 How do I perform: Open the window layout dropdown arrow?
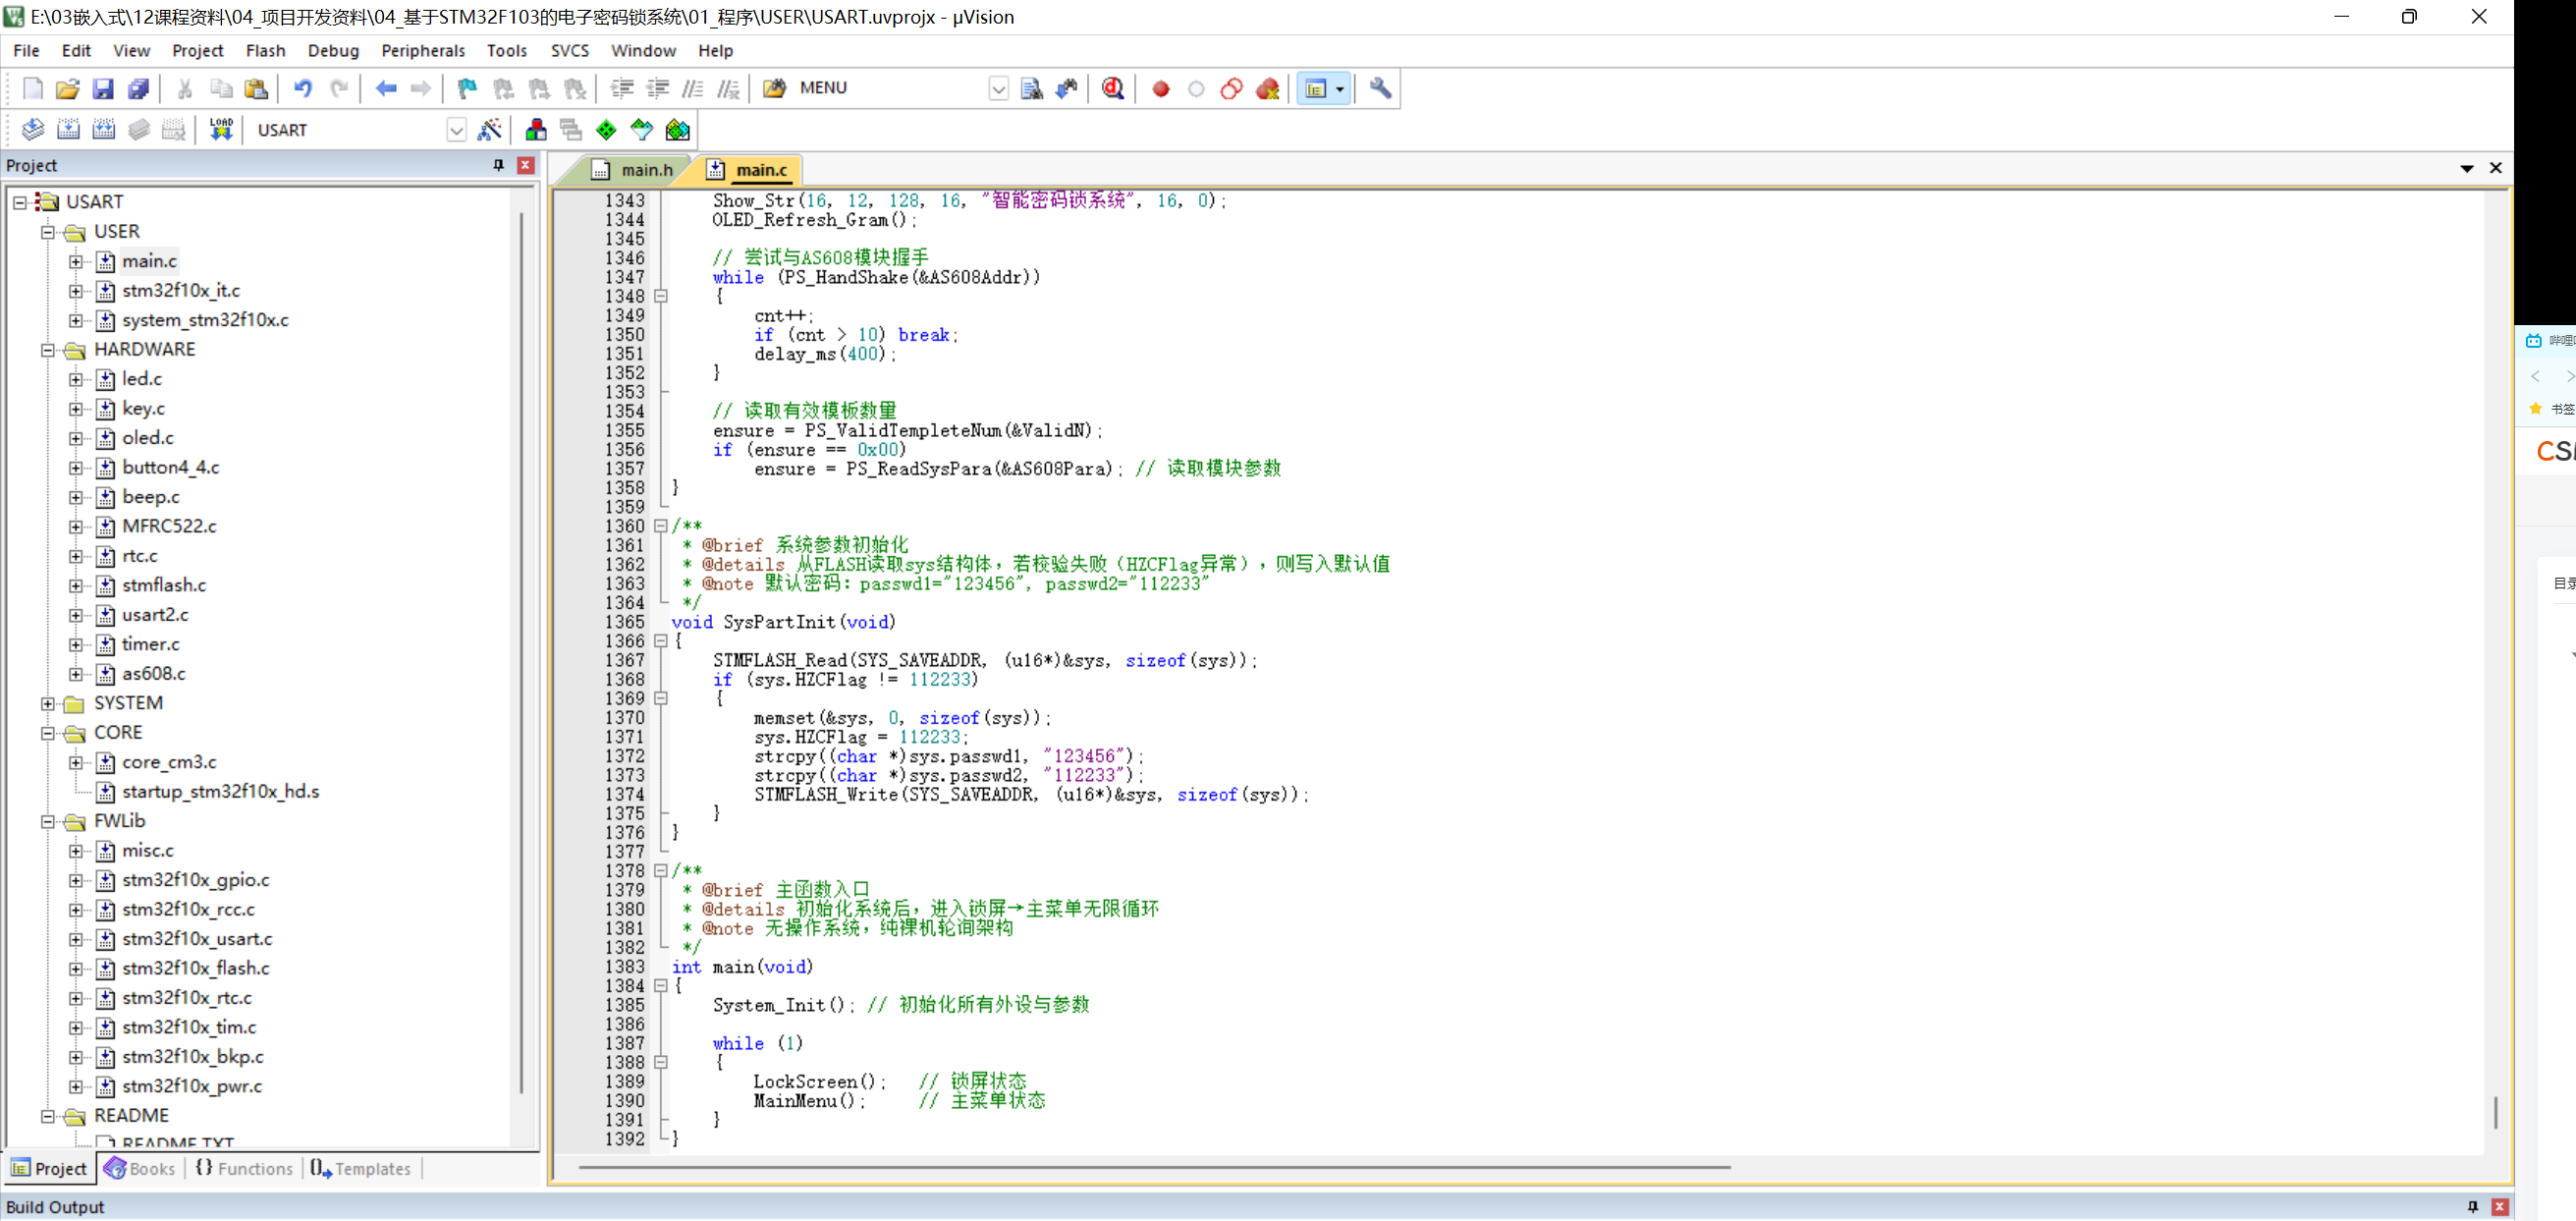1340,89
